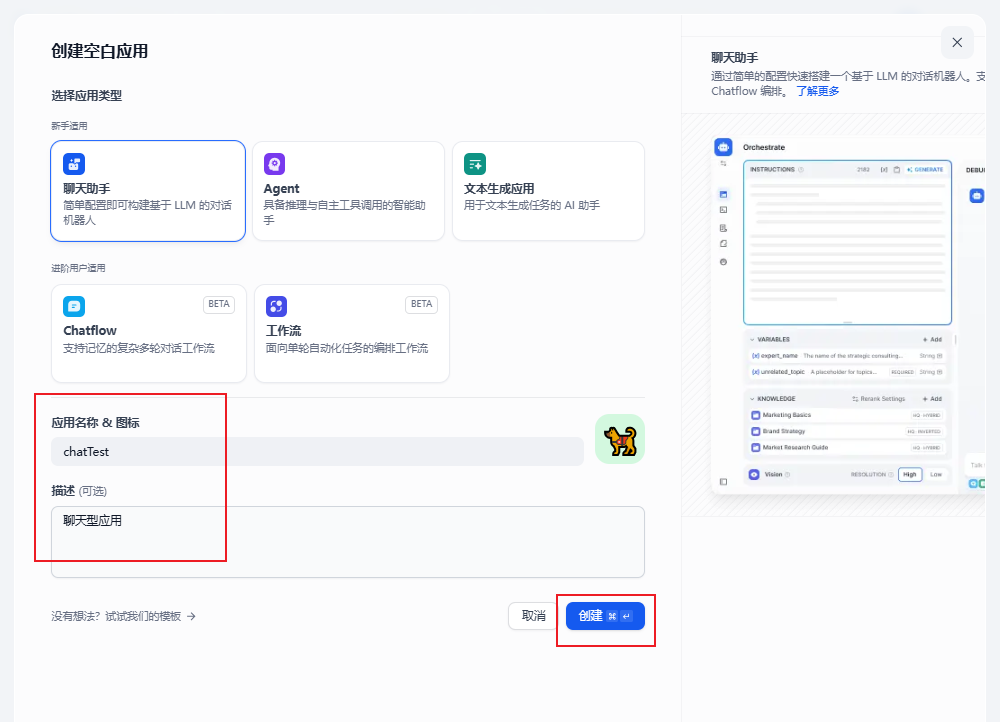Click the Orchestrate robot icon in preview
The width and height of the screenshot is (1000, 722).
(x=723, y=147)
